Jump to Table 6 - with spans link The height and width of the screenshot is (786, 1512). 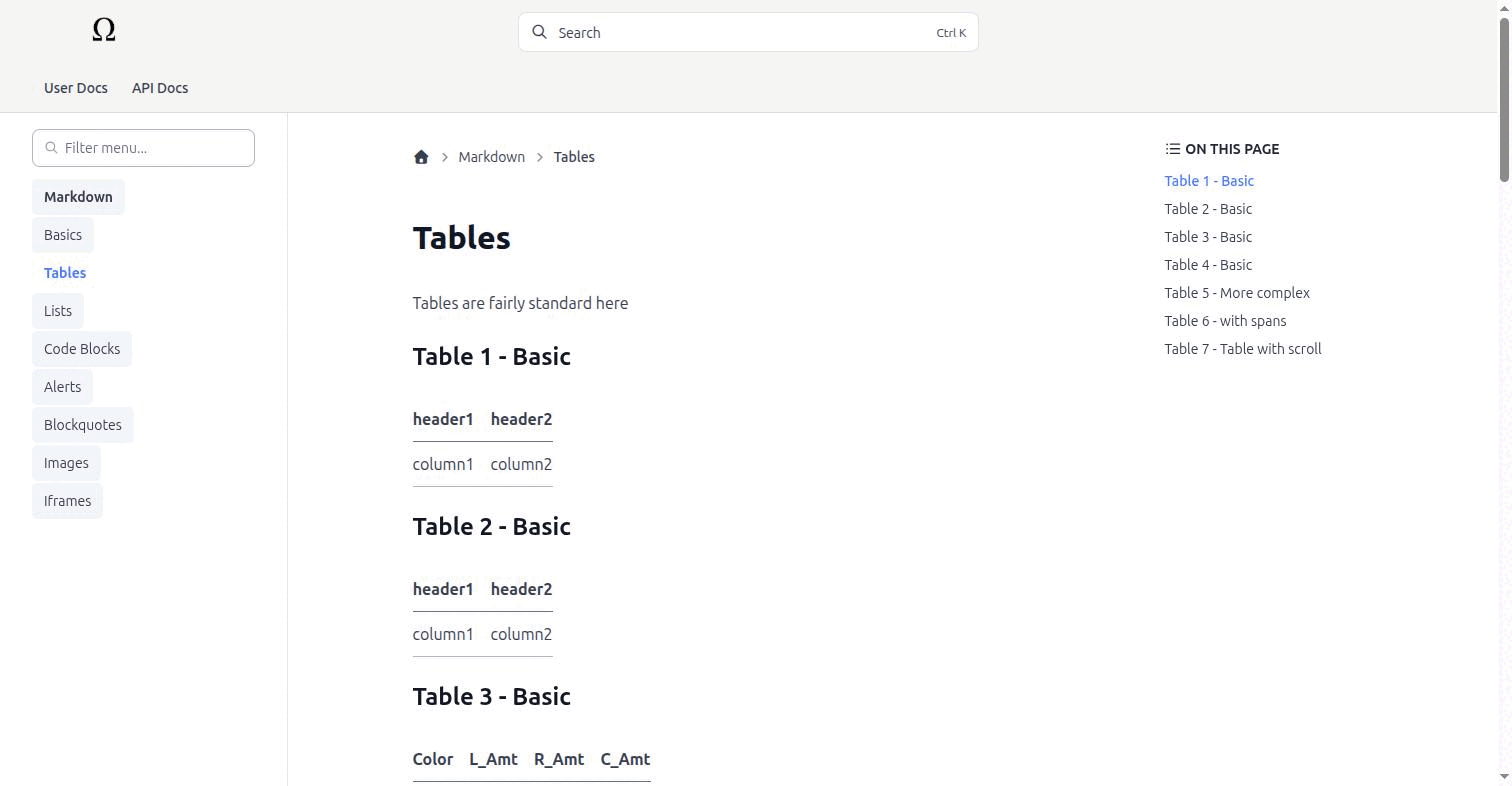click(x=1225, y=321)
